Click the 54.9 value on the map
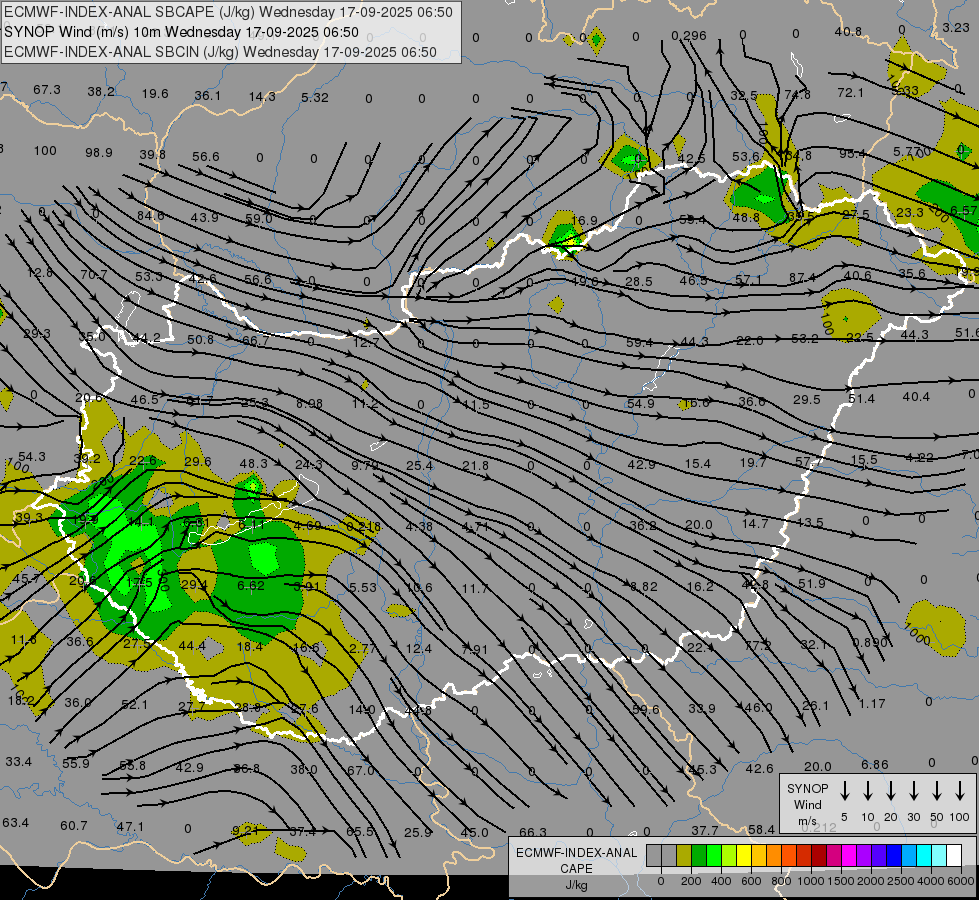 pos(641,403)
